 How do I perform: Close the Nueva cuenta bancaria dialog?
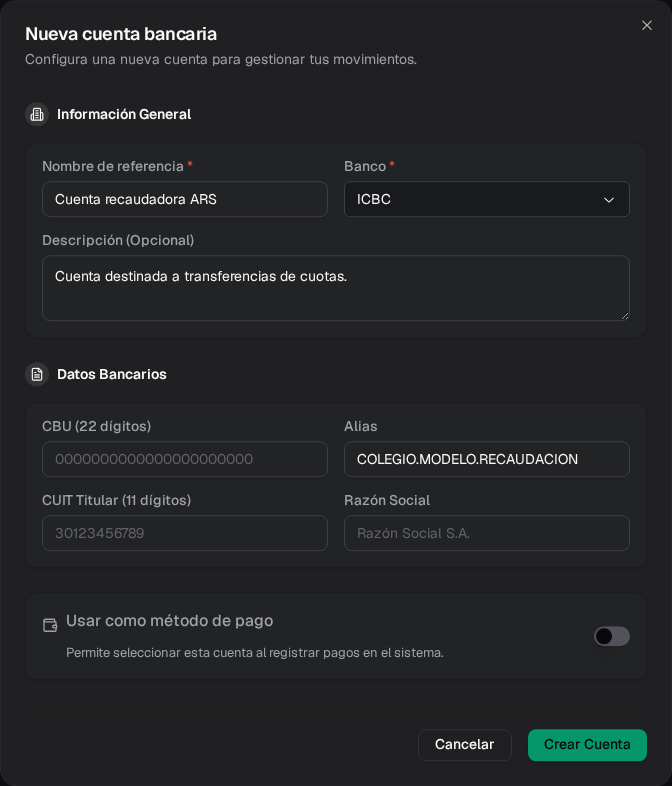tap(647, 26)
